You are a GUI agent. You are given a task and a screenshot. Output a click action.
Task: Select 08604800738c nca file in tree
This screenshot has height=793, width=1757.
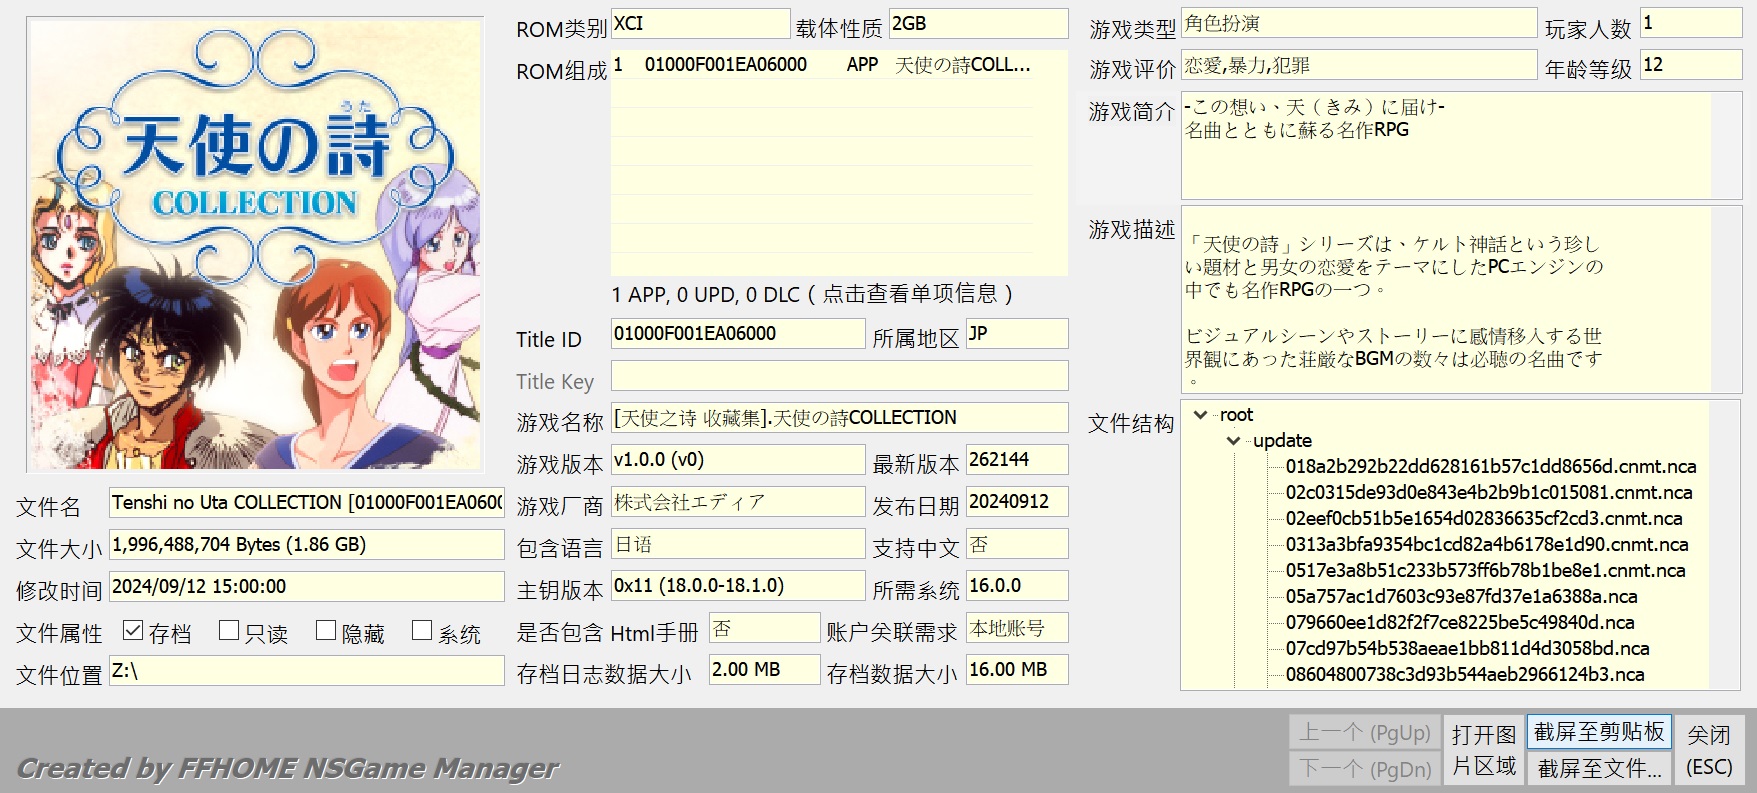tap(1464, 675)
